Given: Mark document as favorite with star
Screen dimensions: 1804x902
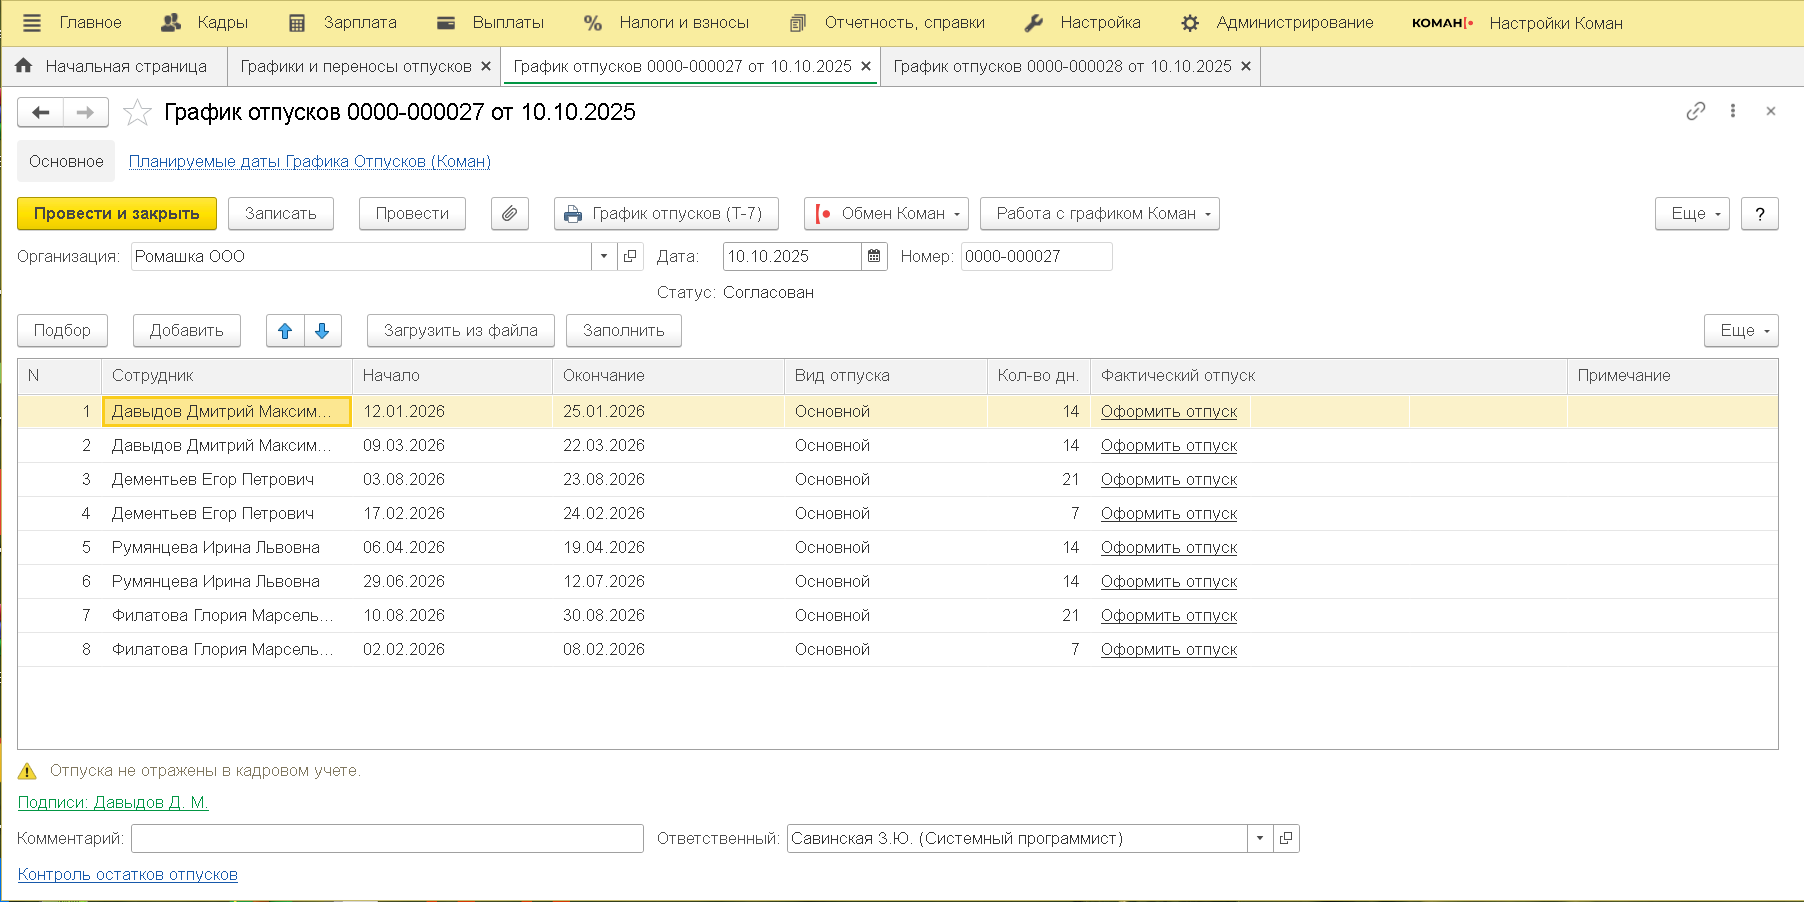Looking at the screenshot, I should click(x=137, y=113).
